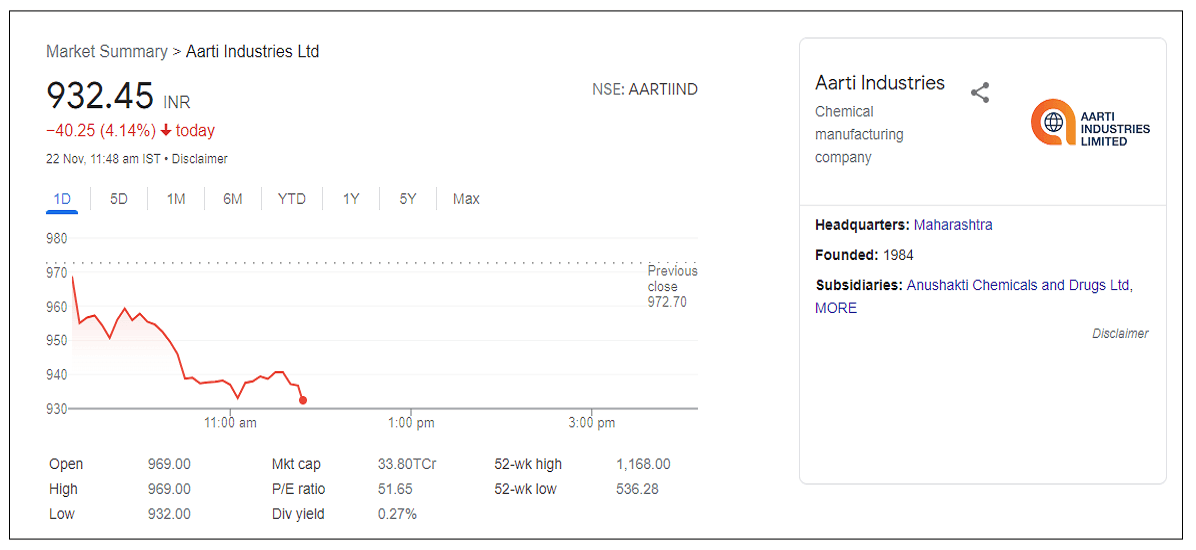Click the Mkt cap value 33.80TCr

click(x=407, y=464)
